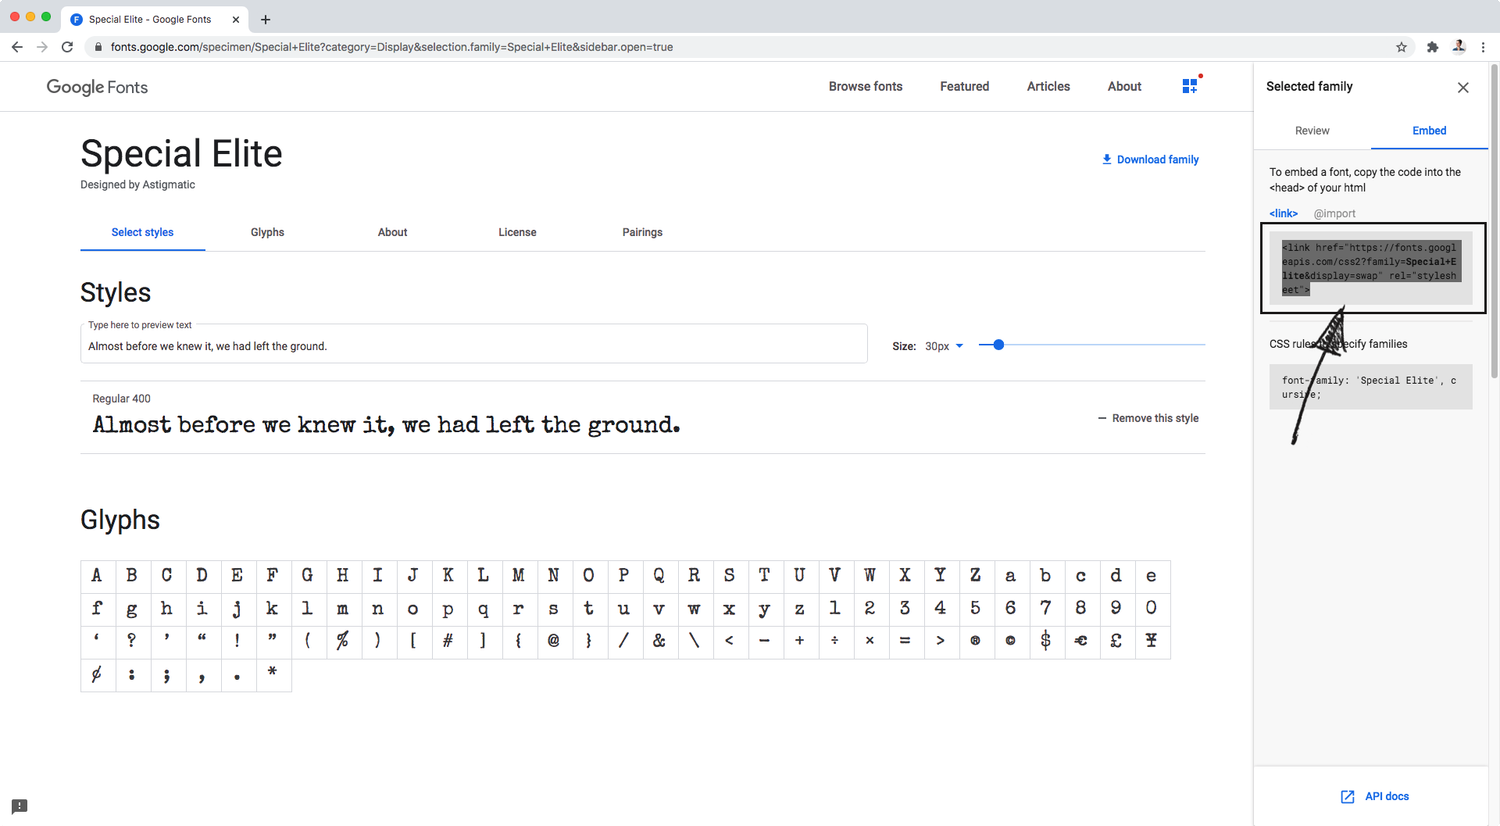1500x826 pixels.
Task: Switch to the Select styles tab
Action: point(142,232)
